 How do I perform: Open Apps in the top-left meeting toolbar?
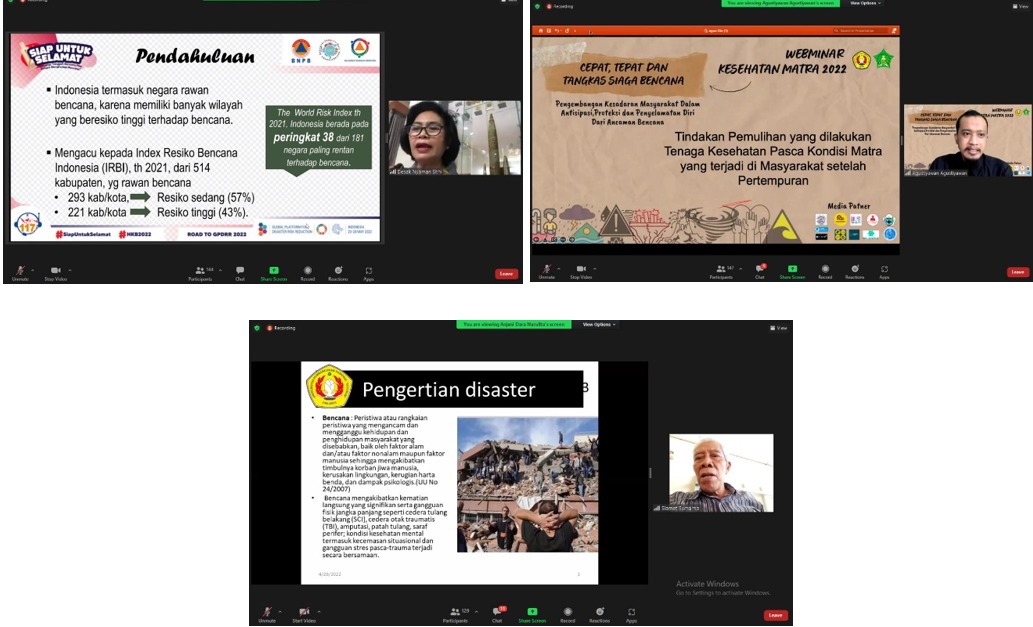(368, 269)
